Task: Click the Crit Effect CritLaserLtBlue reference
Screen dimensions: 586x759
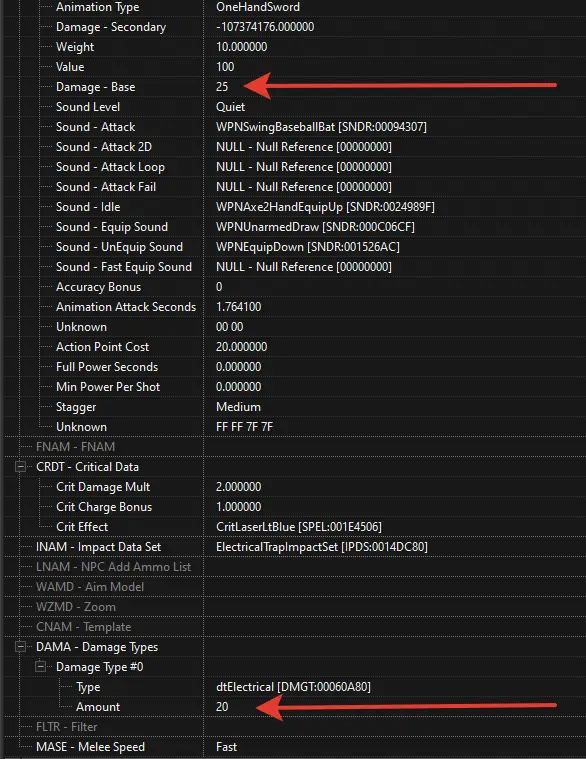Action: coord(299,527)
